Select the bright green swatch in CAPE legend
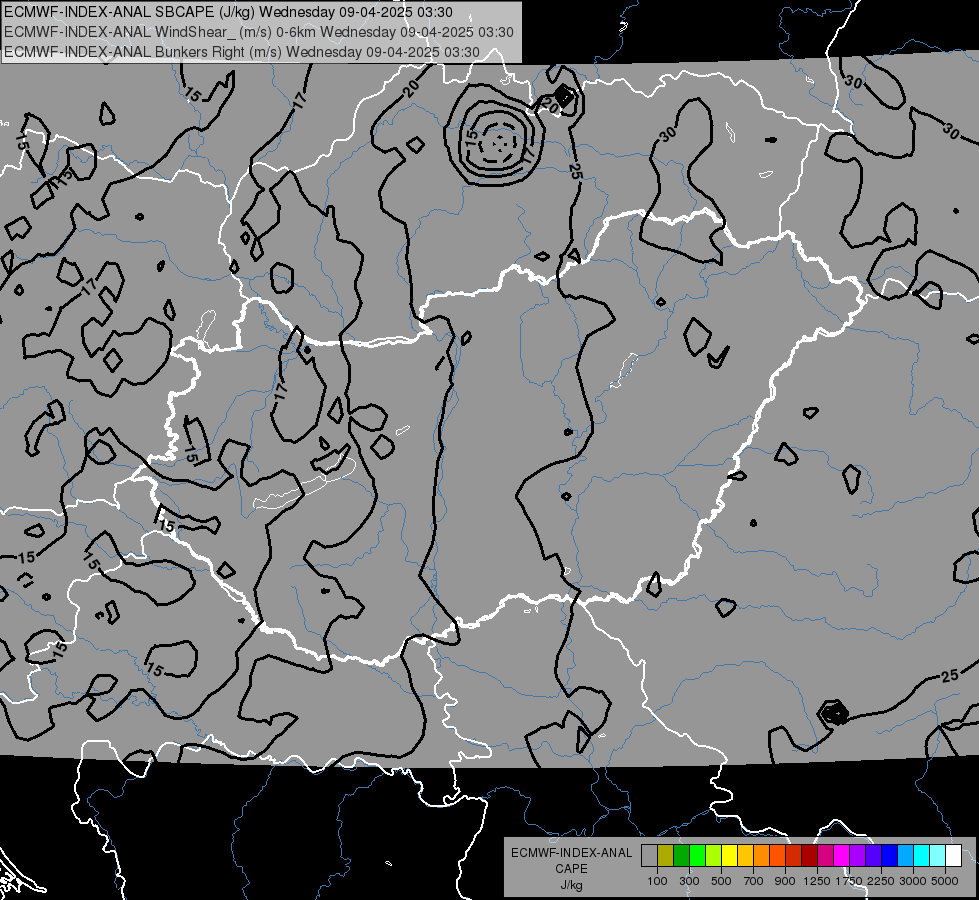This screenshot has width=979, height=900. [x=697, y=856]
